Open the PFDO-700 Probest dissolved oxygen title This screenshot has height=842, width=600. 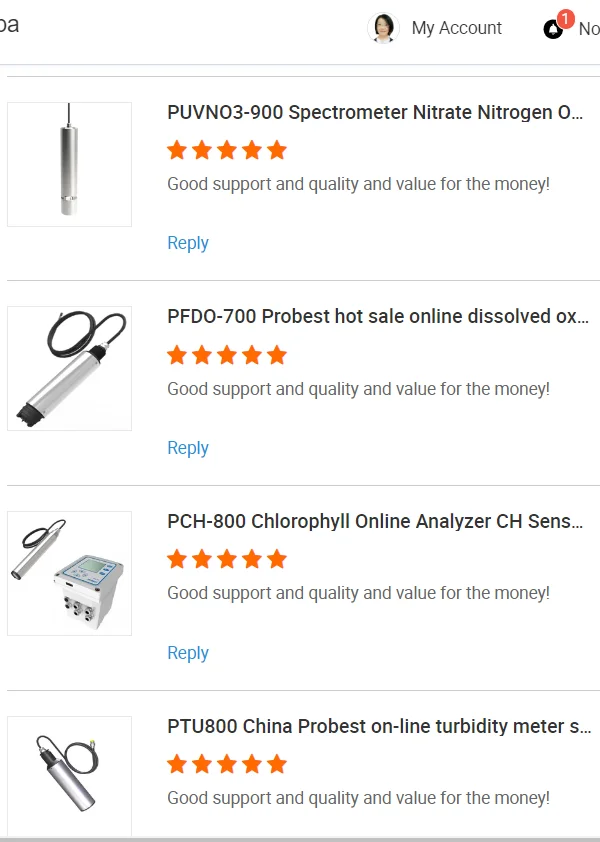(x=378, y=317)
